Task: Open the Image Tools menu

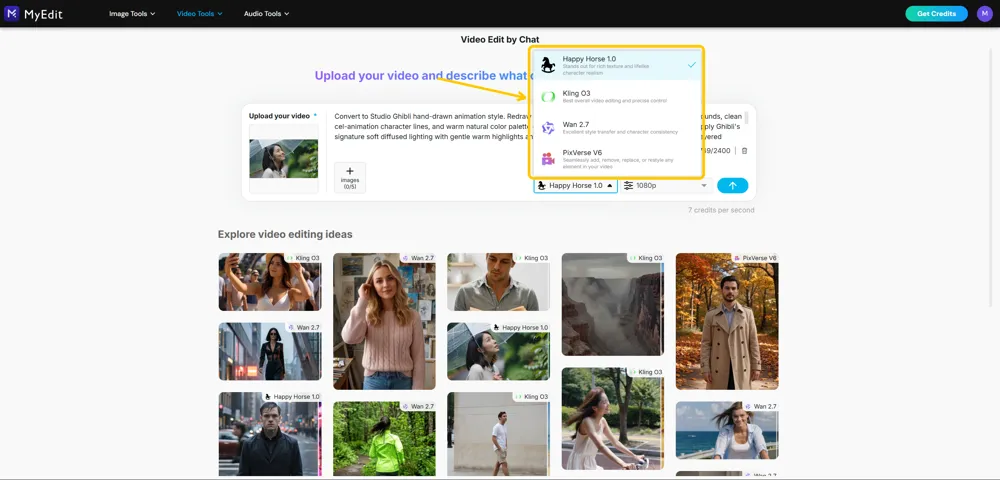Action: point(132,13)
